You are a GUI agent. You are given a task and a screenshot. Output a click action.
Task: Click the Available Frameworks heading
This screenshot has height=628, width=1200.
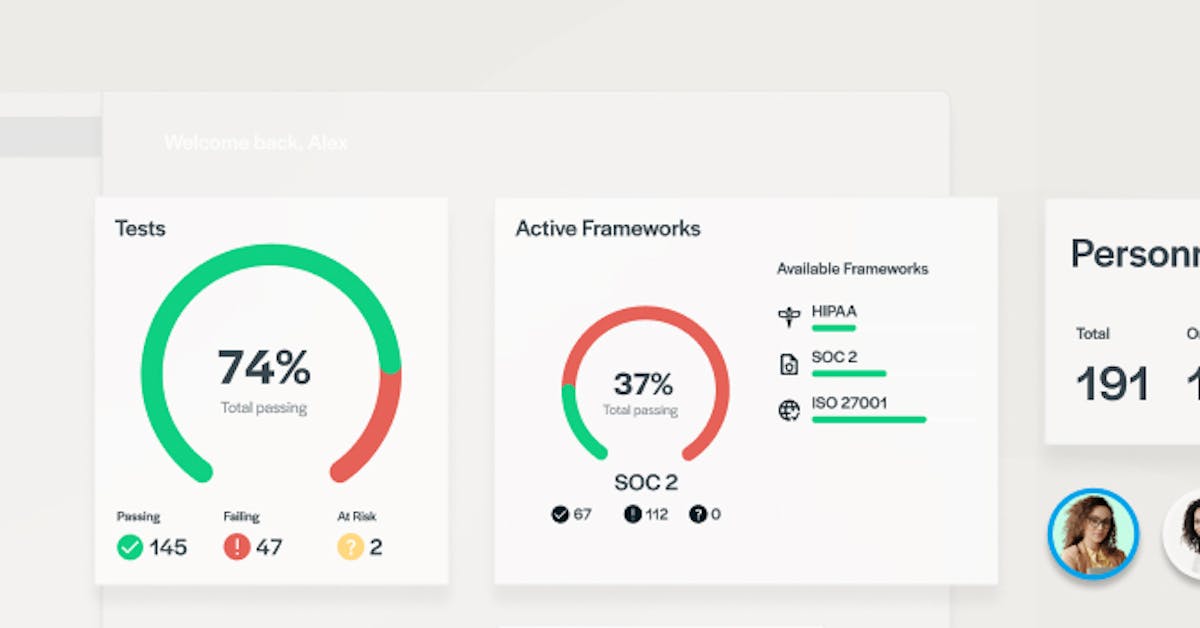tap(852, 268)
